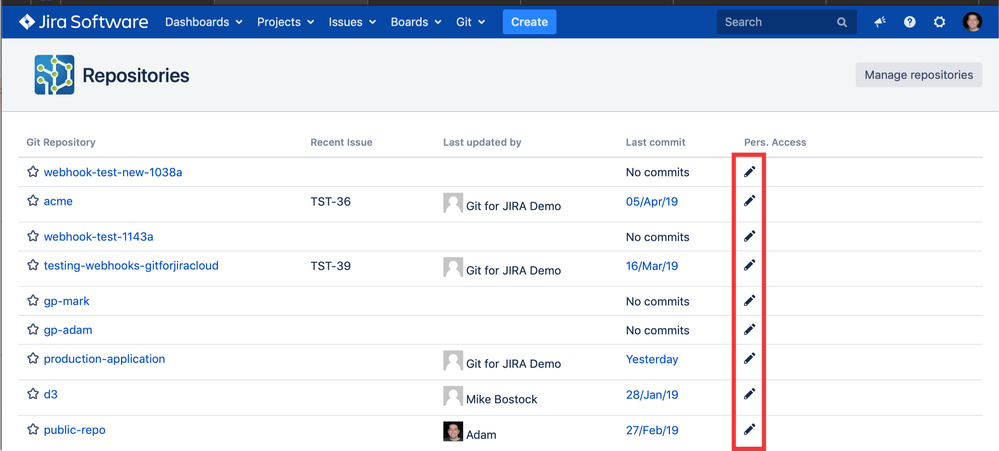999x451 pixels.
Task: Star the webhook-test-1143a repository
Action: pyautogui.click(x=33, y=236)
